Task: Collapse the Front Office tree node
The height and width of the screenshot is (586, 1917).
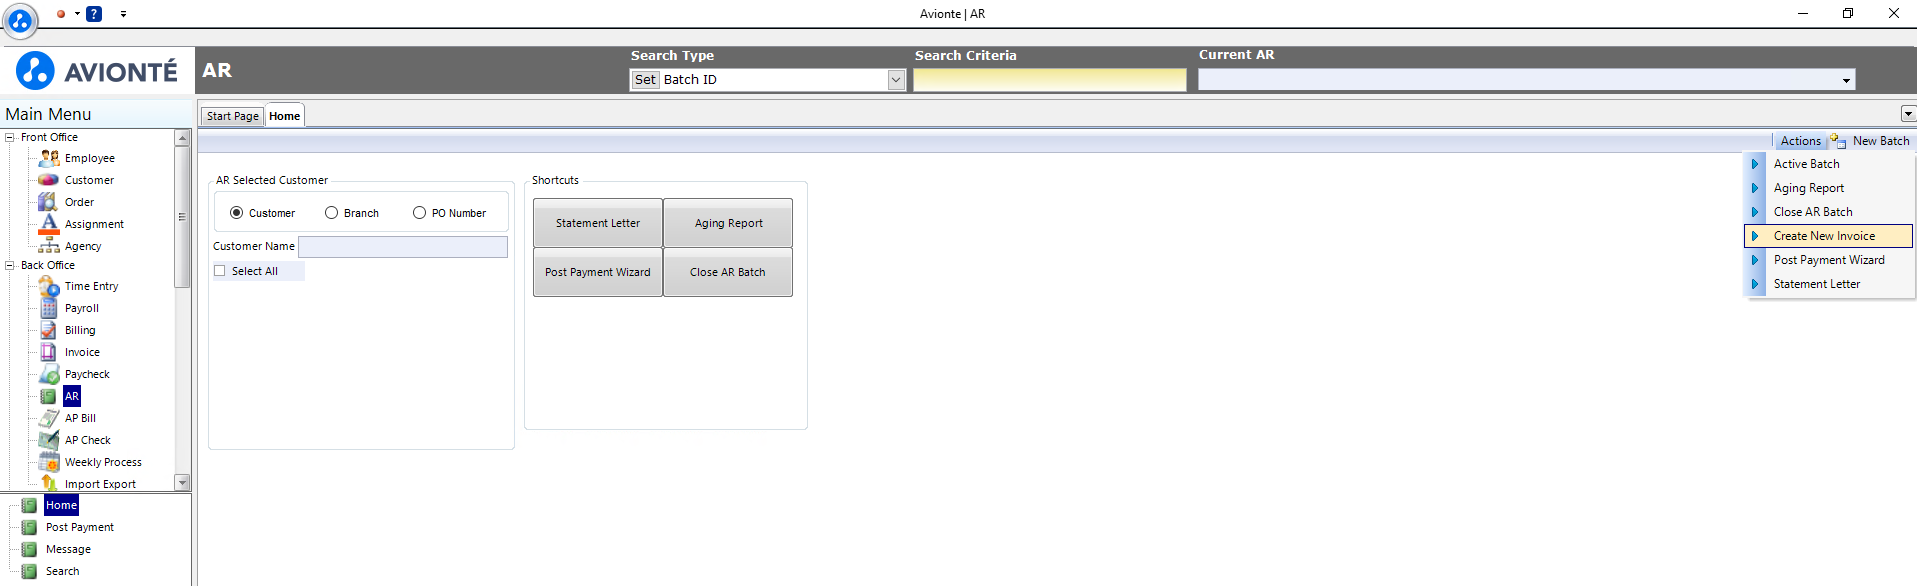Action: click(10, 138)
